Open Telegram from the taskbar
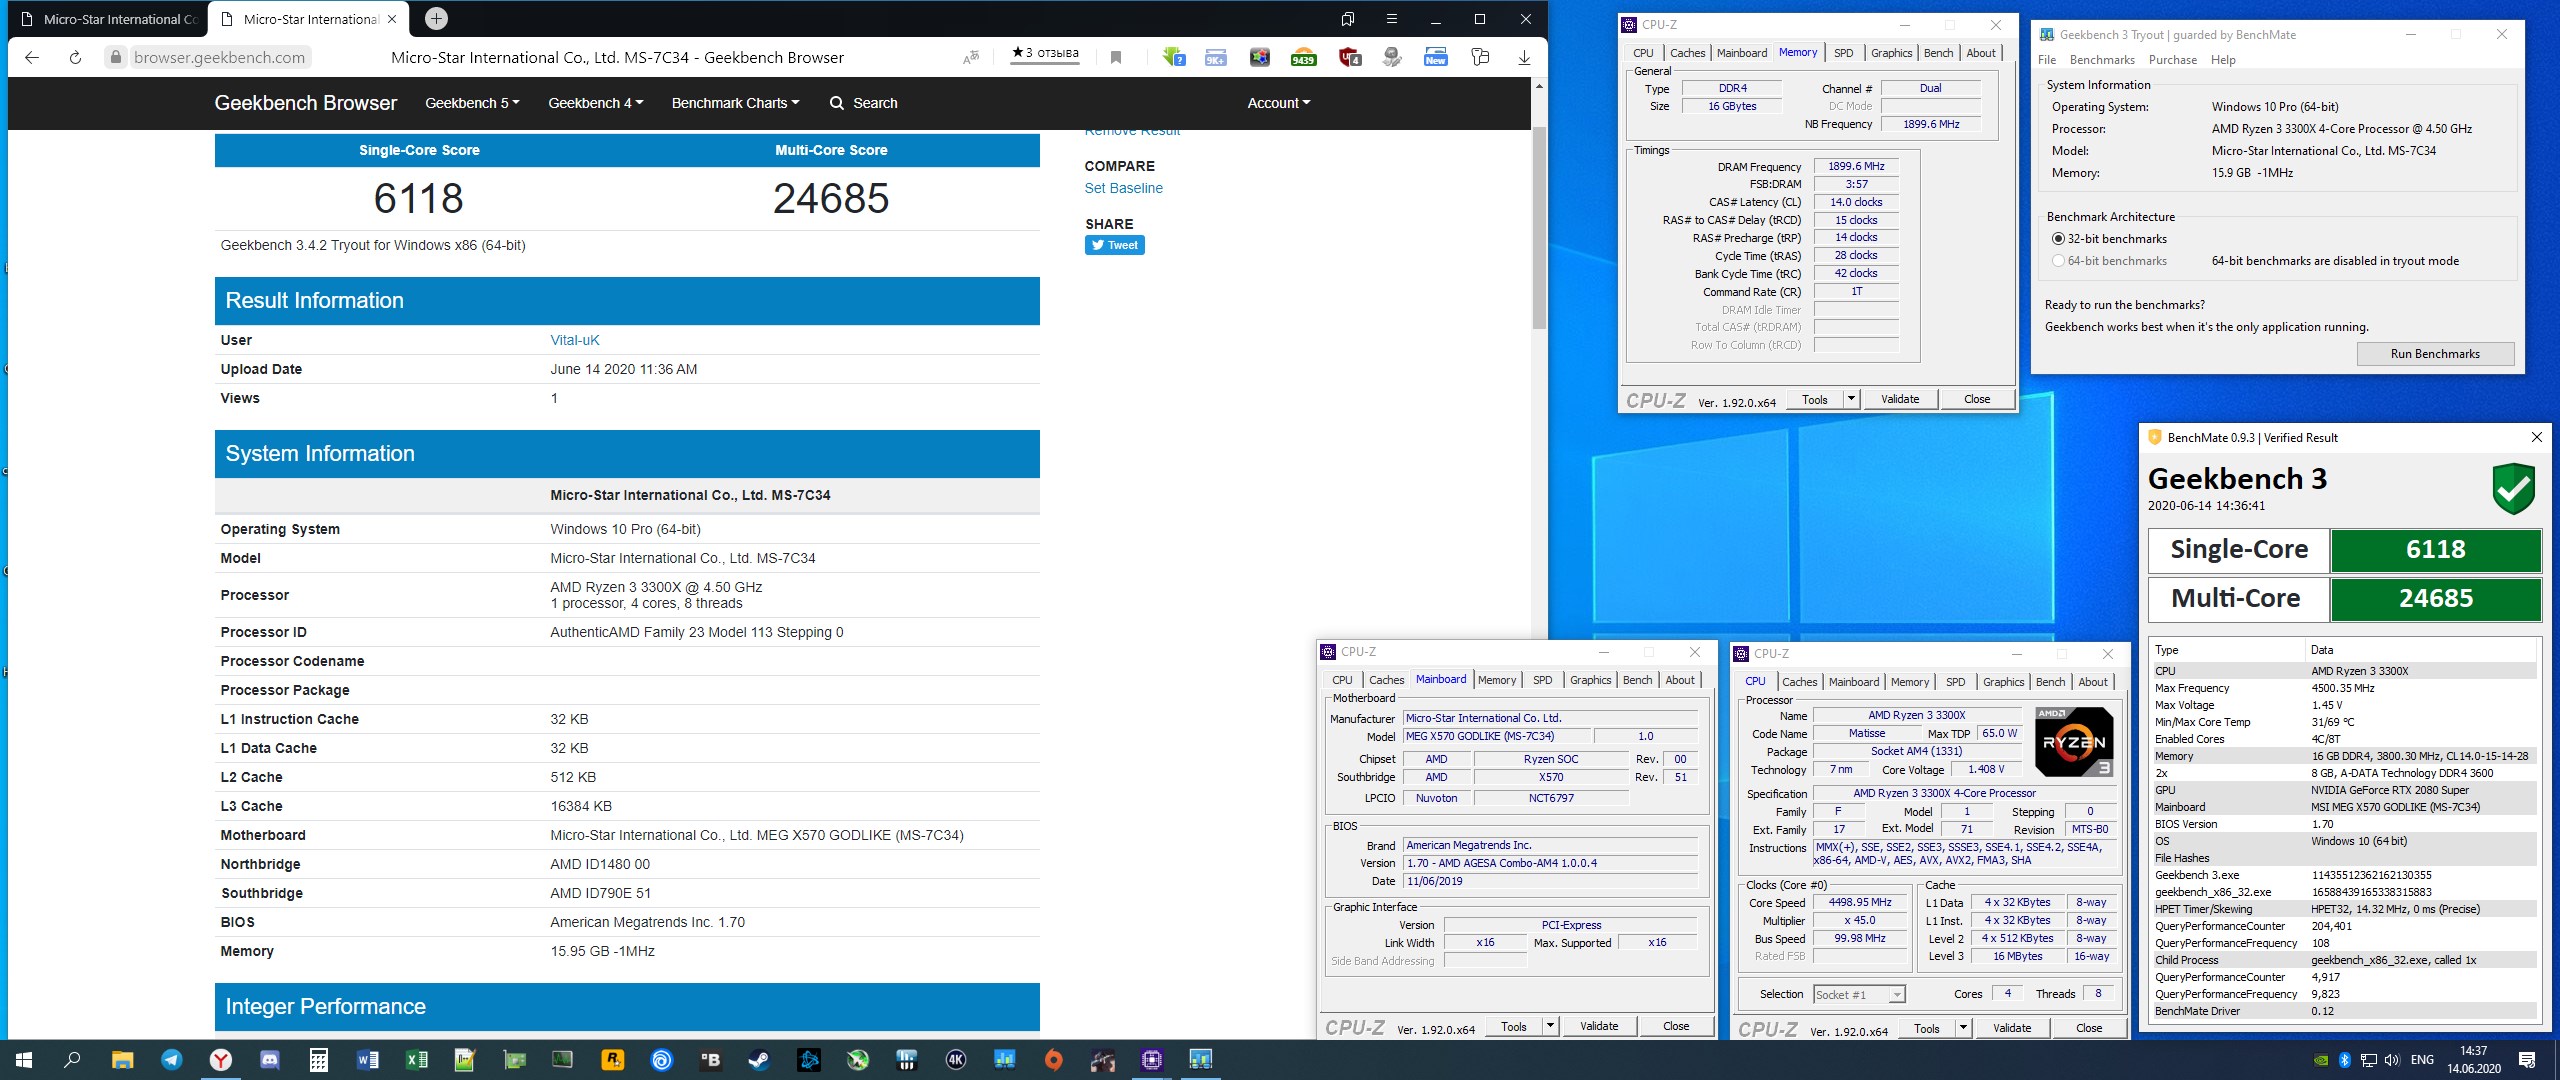 (172, 1060)
